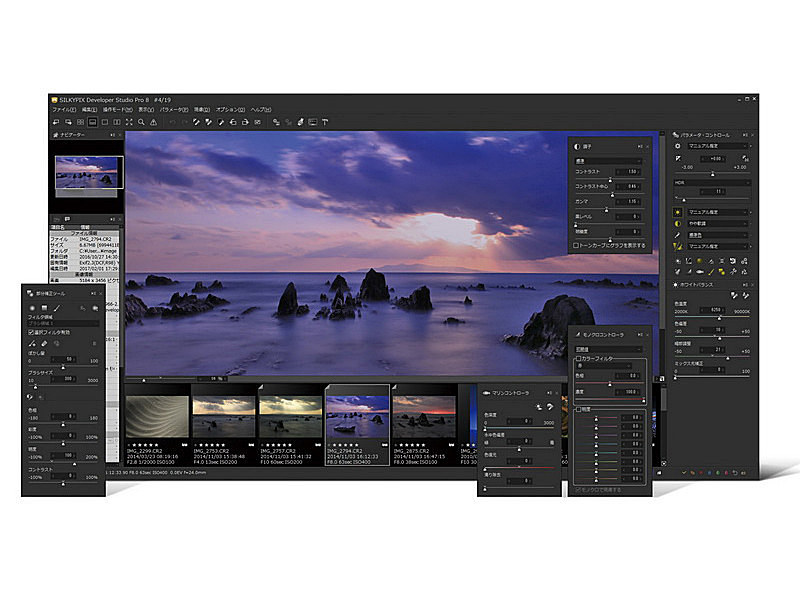This screenshot has height=600, width=800.
Task: Select gradual filter in 部分補正ツール panel
Action: (x=44, y=308)
